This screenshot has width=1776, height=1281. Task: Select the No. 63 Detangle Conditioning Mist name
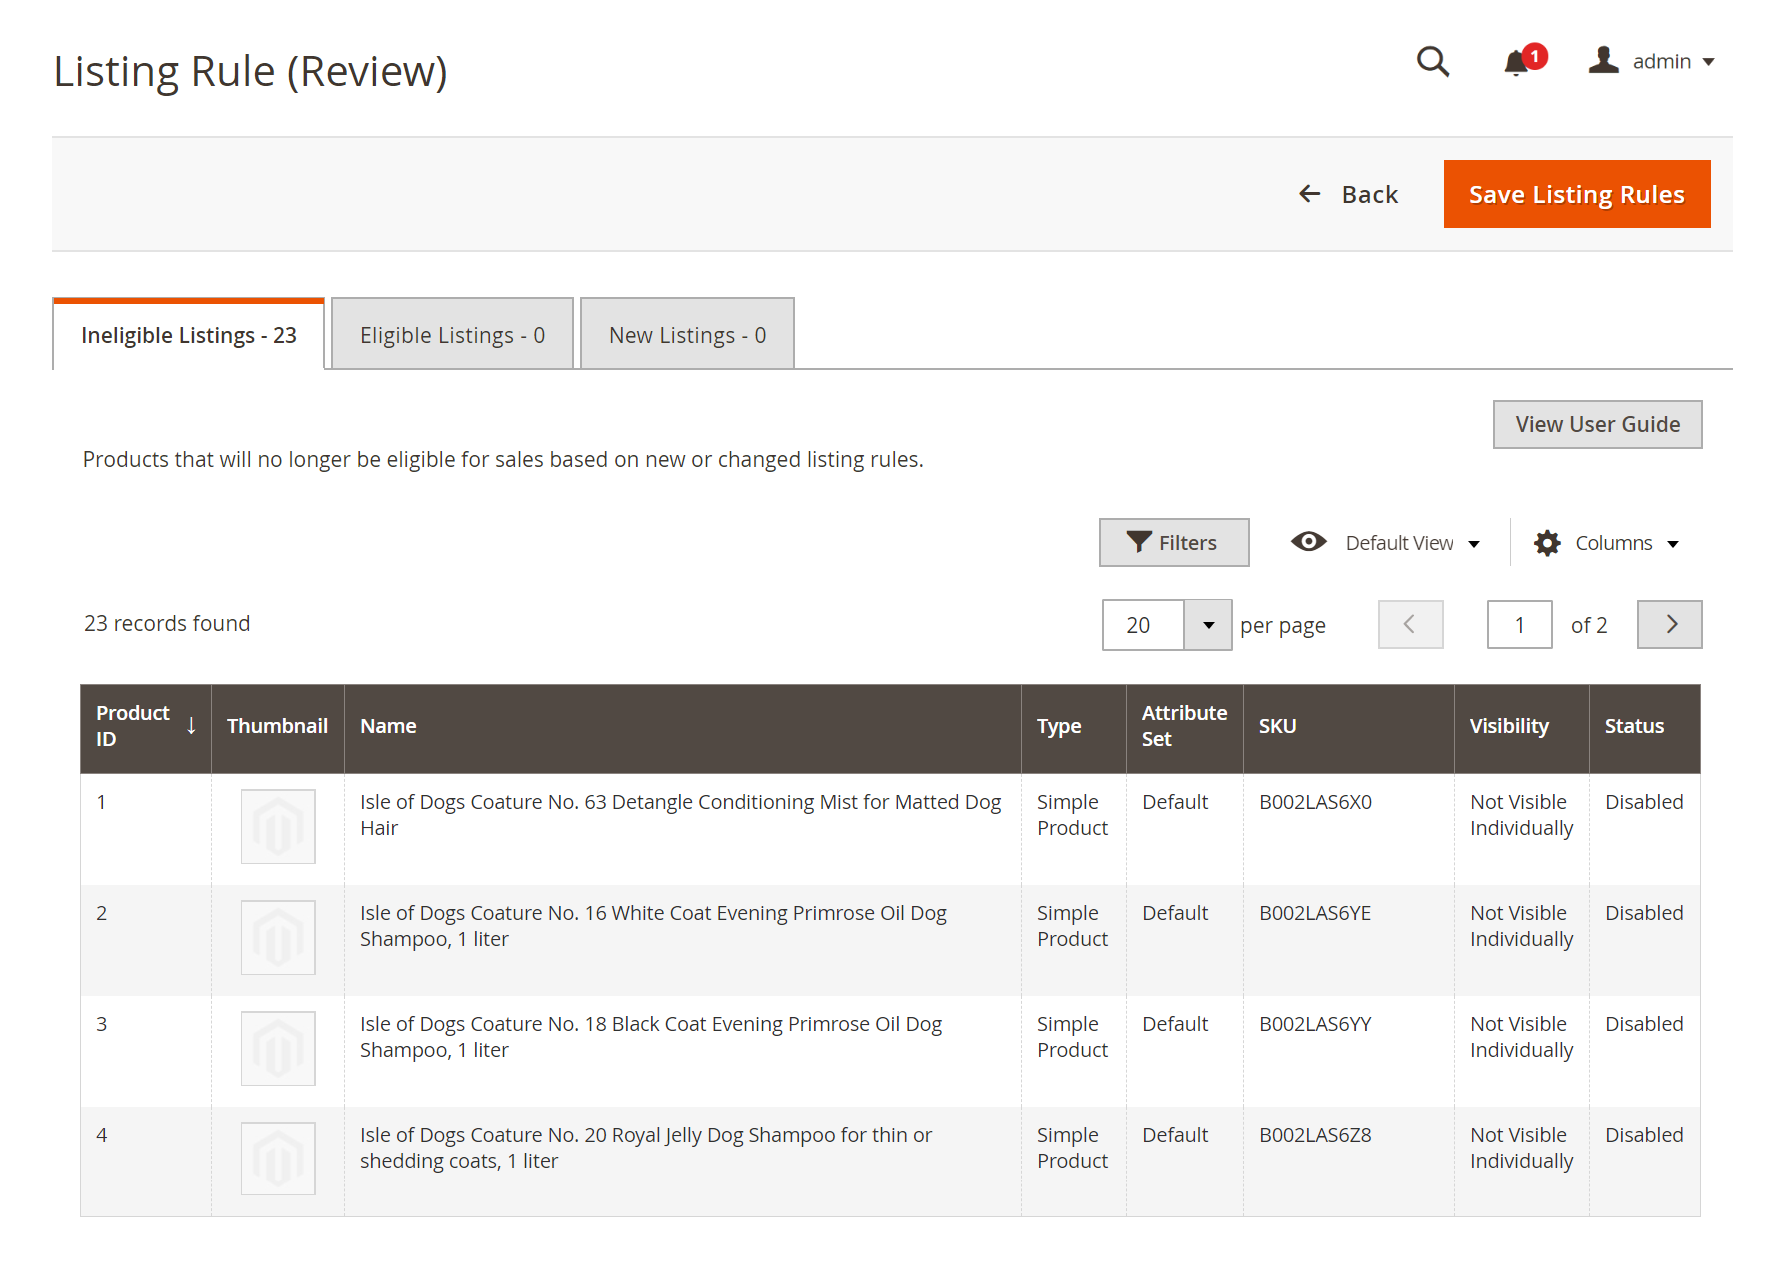pos(680,815)
